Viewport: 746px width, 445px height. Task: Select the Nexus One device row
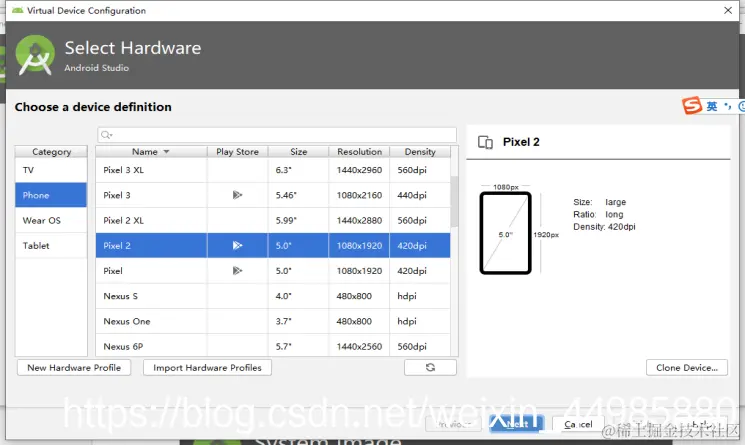[x=273, y=321]
